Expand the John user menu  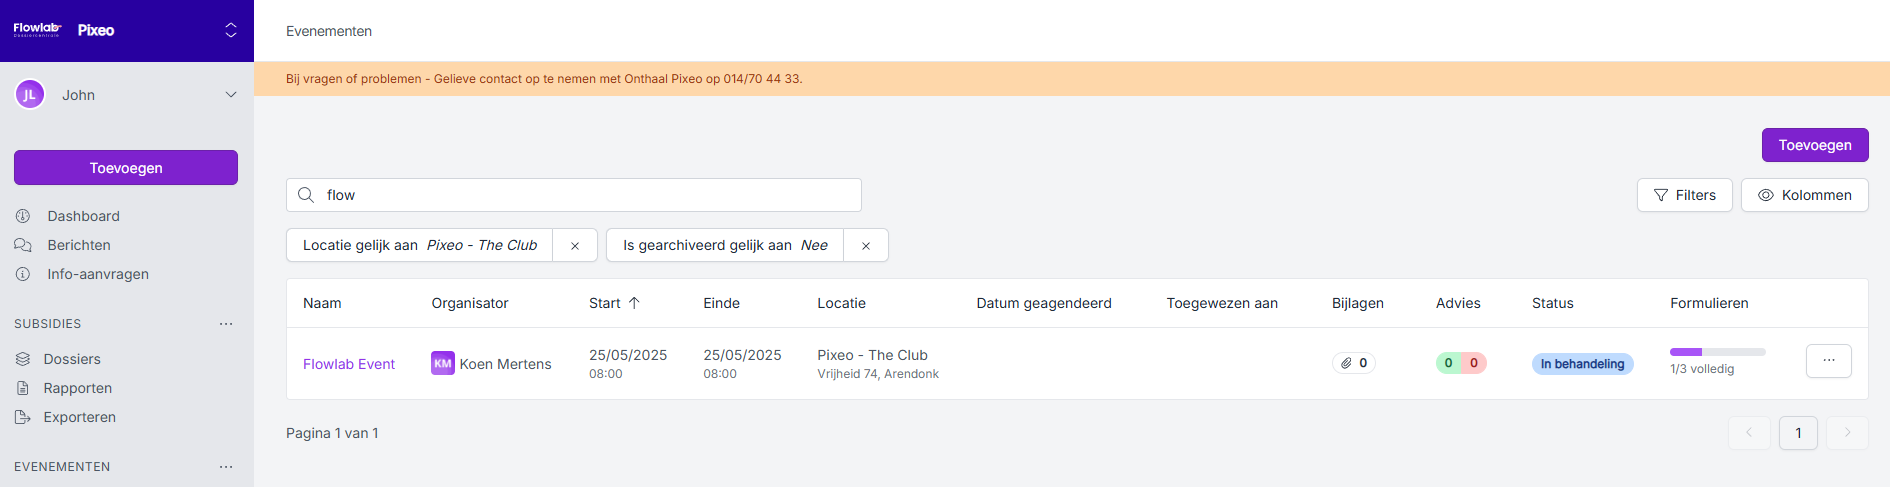coord(231,95)
